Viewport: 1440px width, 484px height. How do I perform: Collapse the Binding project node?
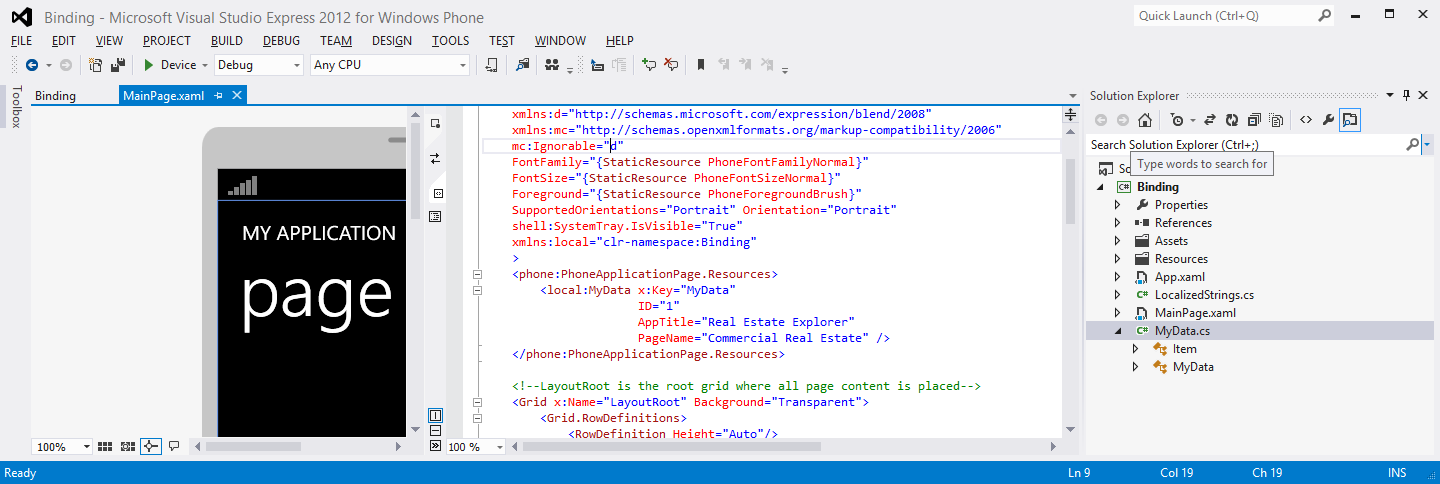pos(1100,187)
